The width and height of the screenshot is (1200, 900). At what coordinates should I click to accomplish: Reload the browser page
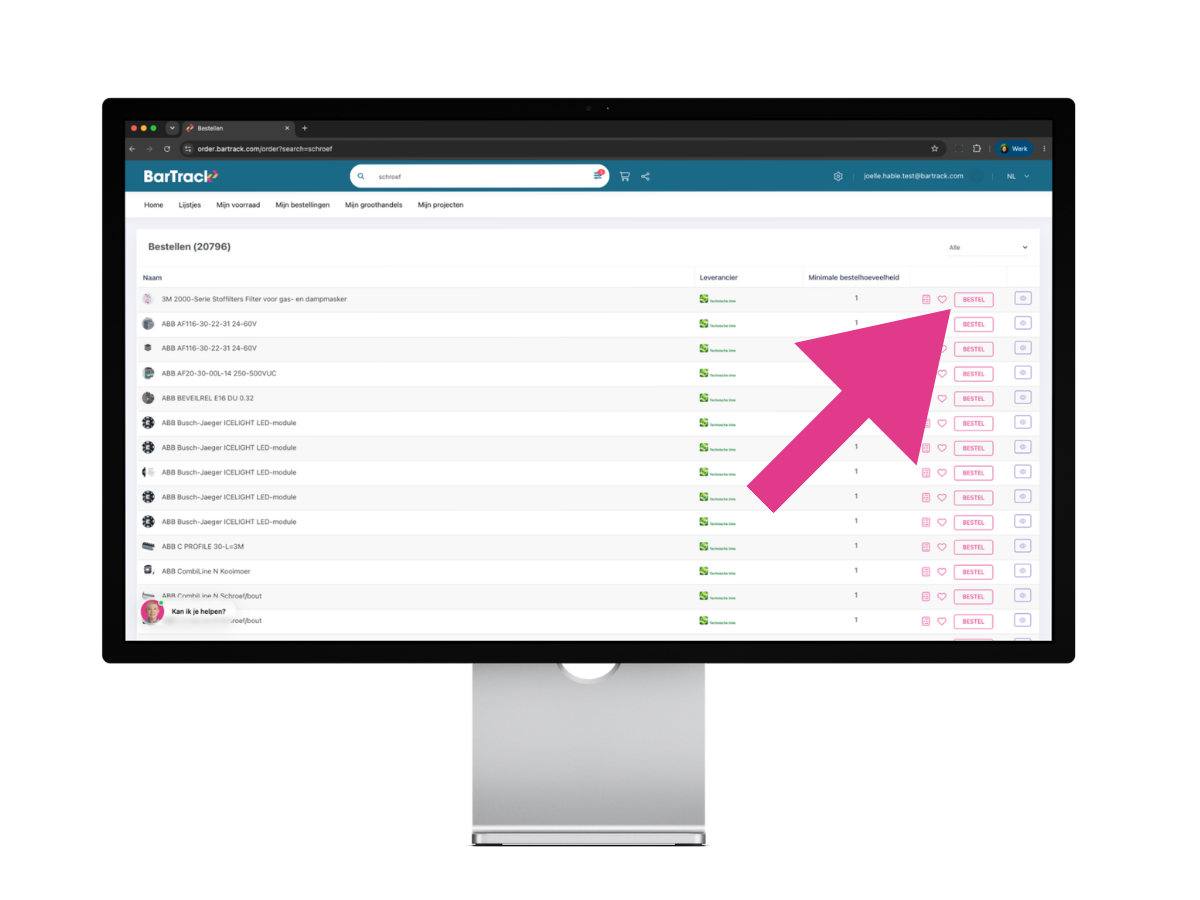coord(167,148)
